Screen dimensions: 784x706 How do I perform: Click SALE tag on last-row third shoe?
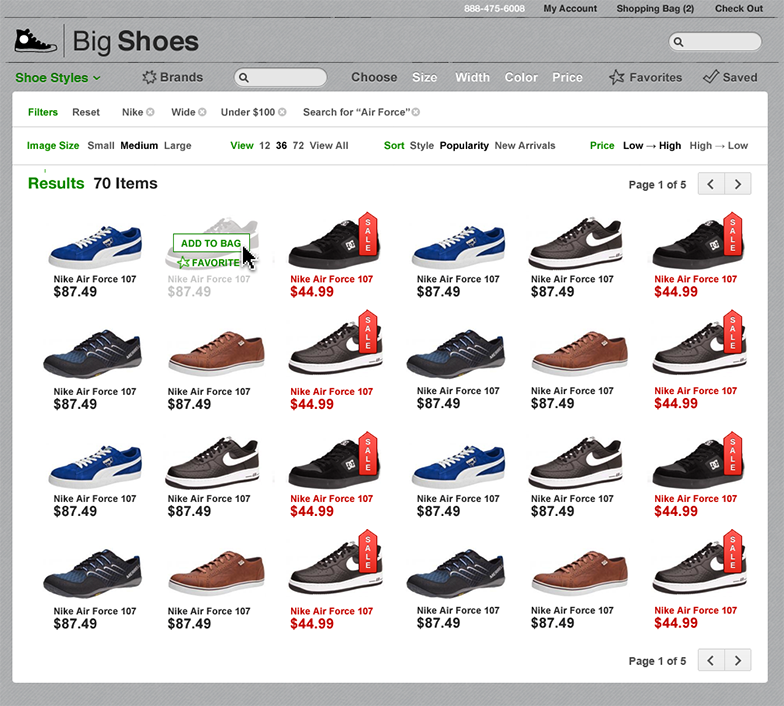368,552
